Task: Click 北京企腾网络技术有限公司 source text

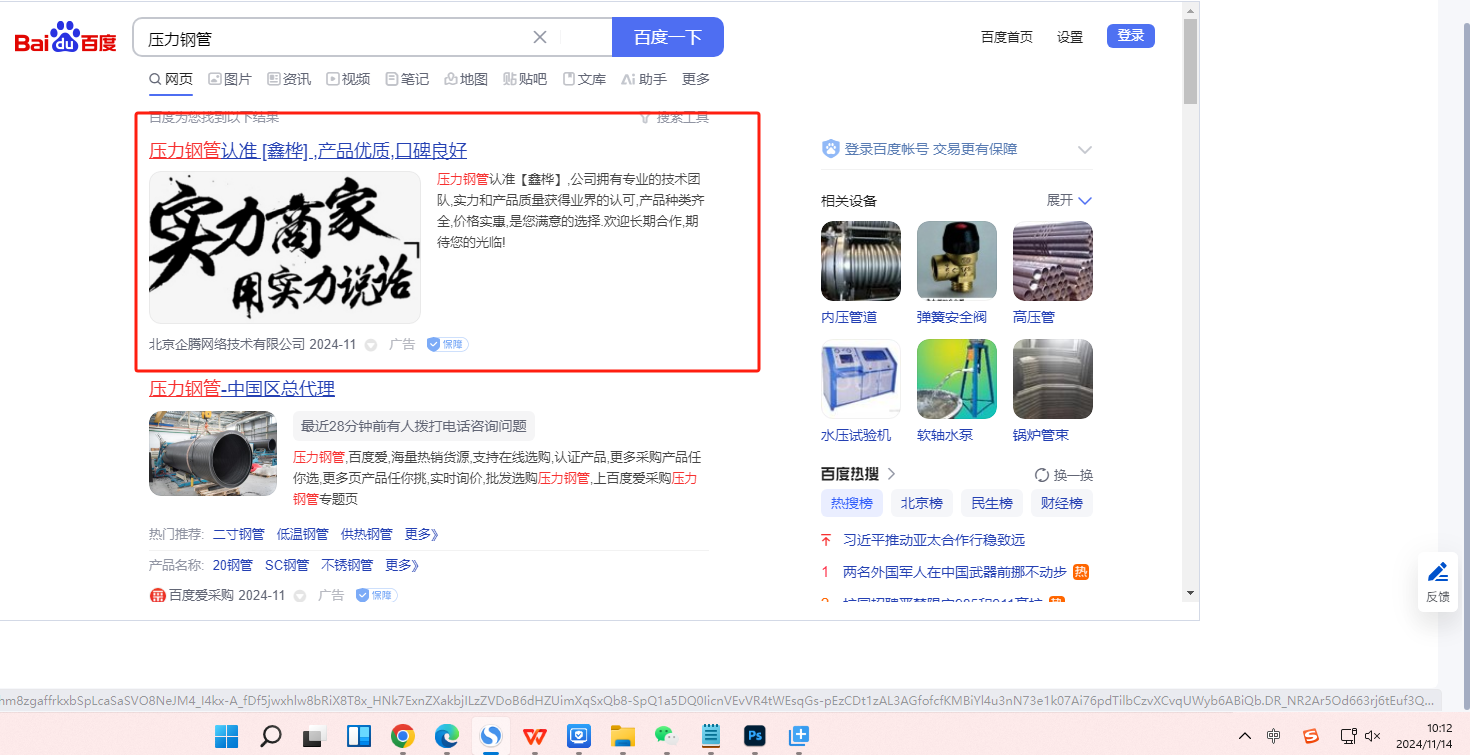Action: pos(227,344)
